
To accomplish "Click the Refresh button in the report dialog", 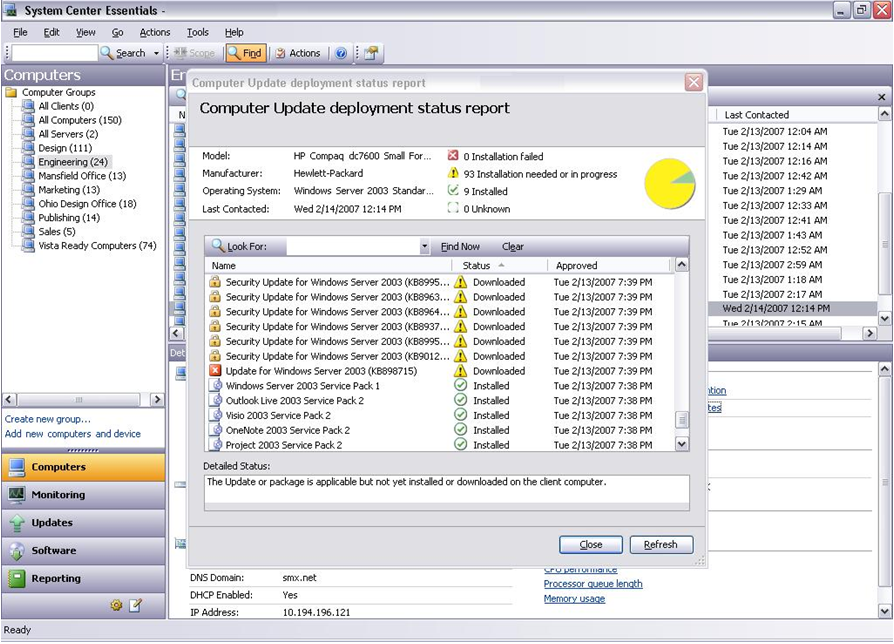I will point(661,545).
